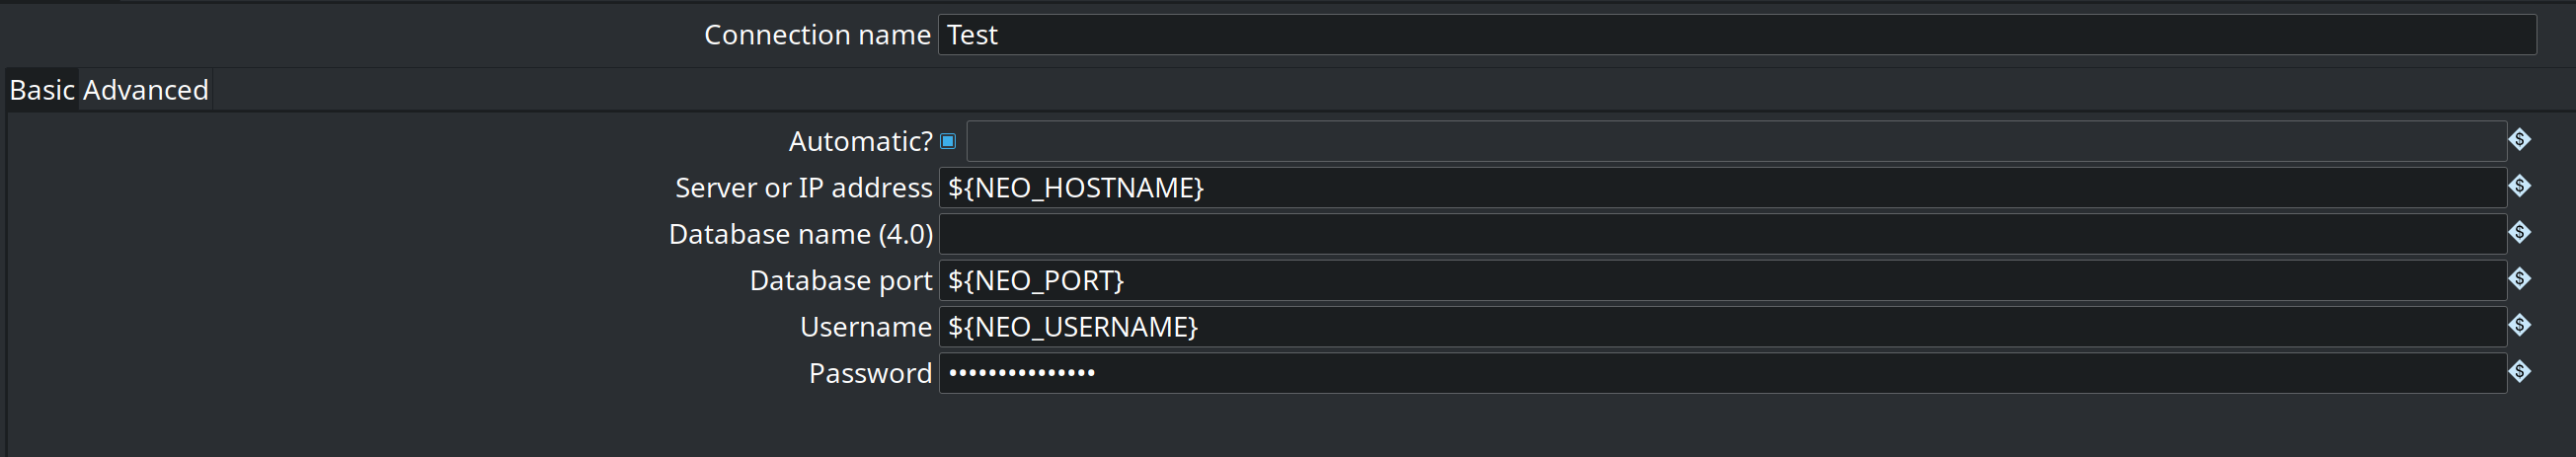Viewport: 2576px width, 457px height.
Task: Focus the Database port input field
Action: (x=1722, y=281)
